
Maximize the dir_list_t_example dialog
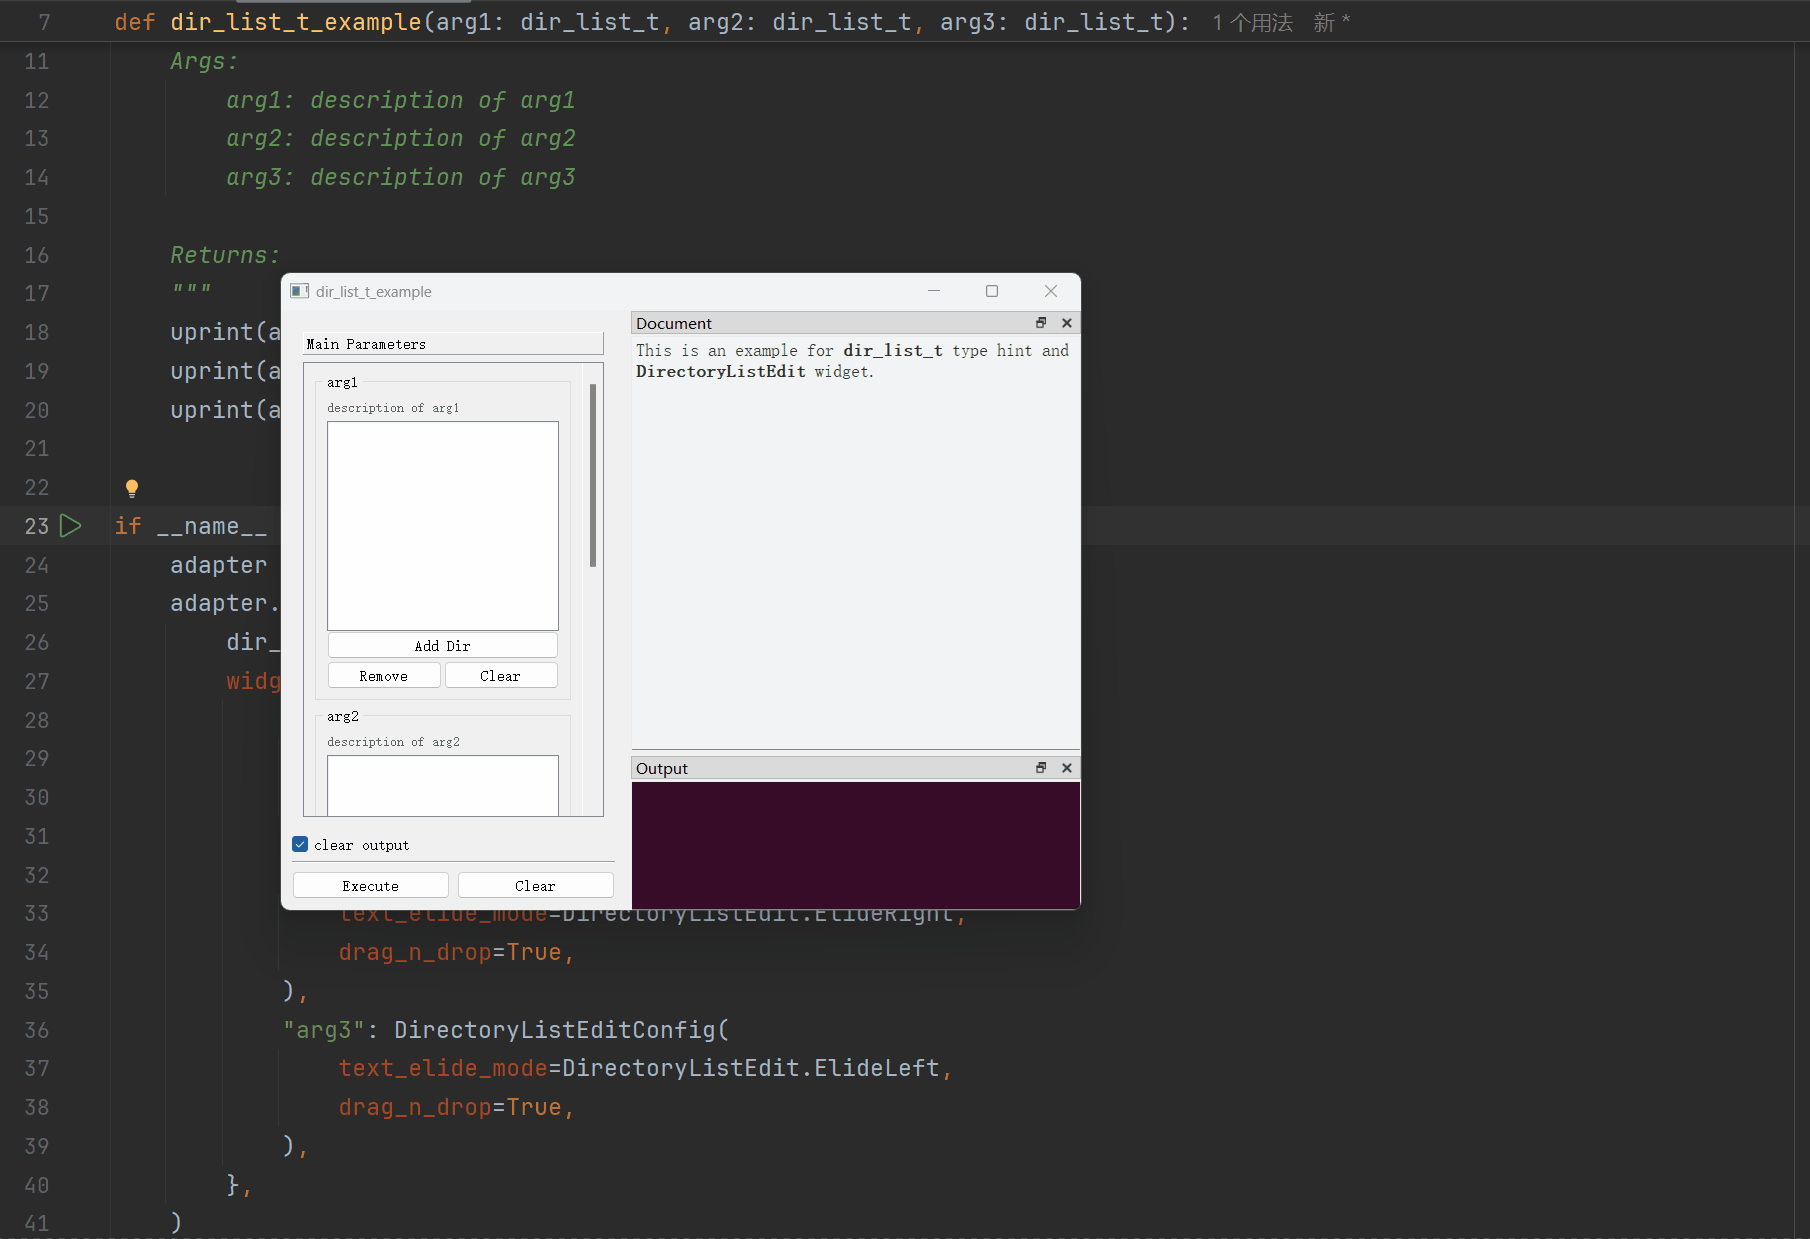(x=991, y=291)
